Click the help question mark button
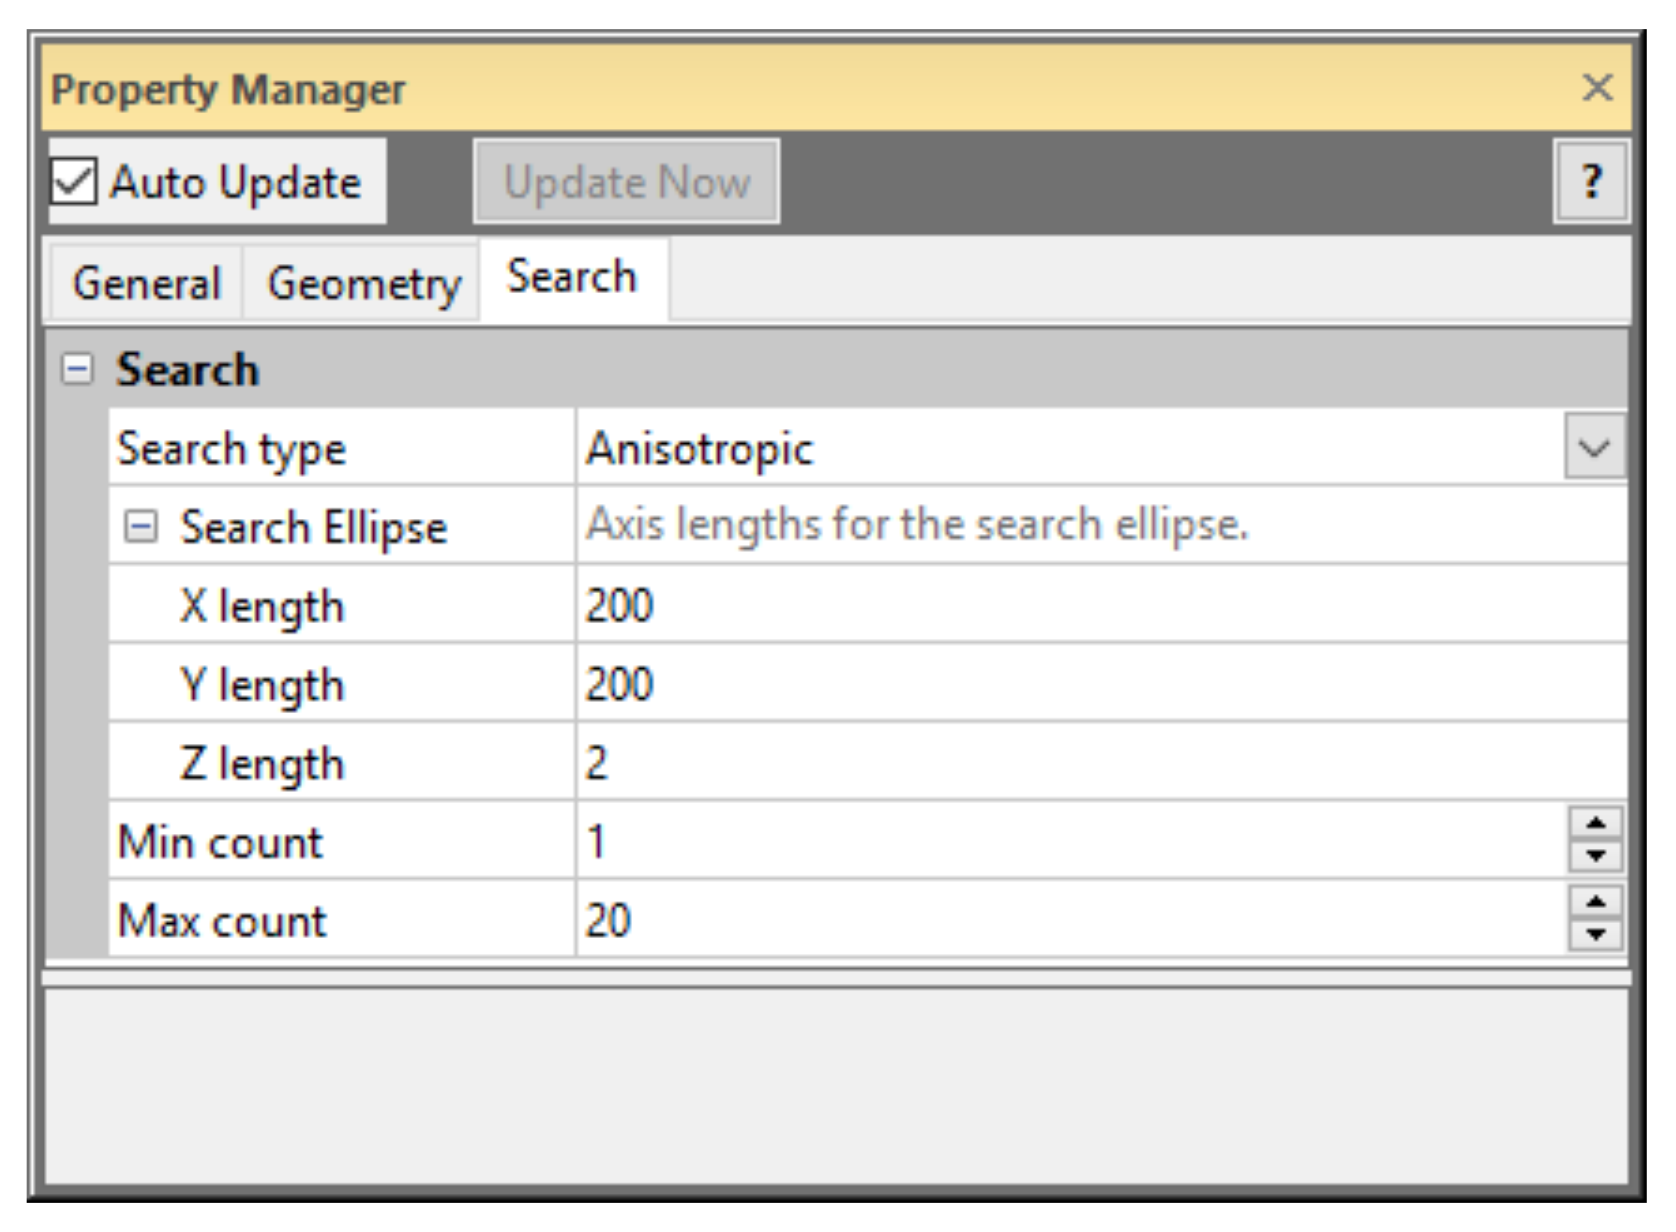This screenshot has height=1232, width=1676. [x=1591, y=182]
